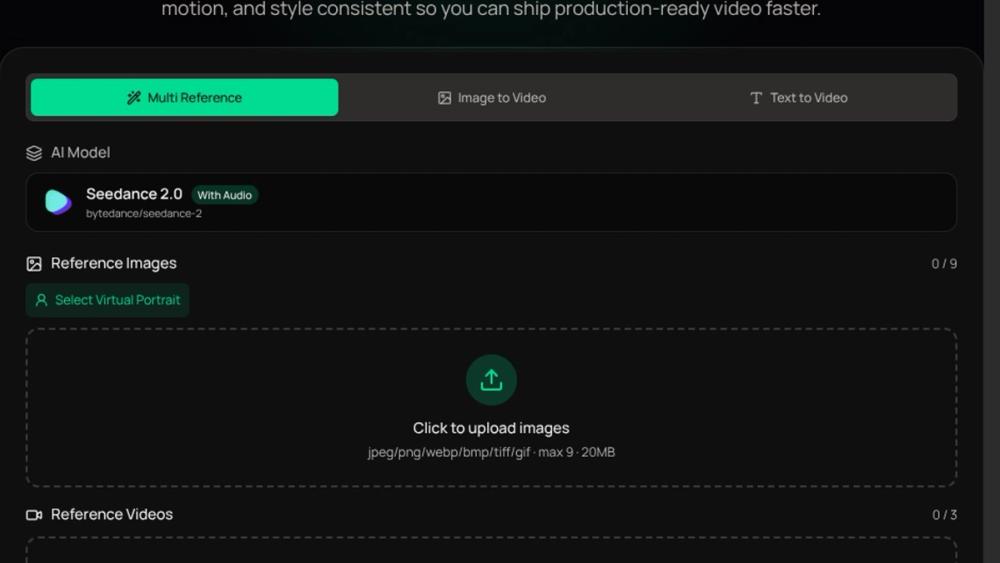Open the Seedance 2.0 model selector
1000x563 pixels.
tap(491, 202)
